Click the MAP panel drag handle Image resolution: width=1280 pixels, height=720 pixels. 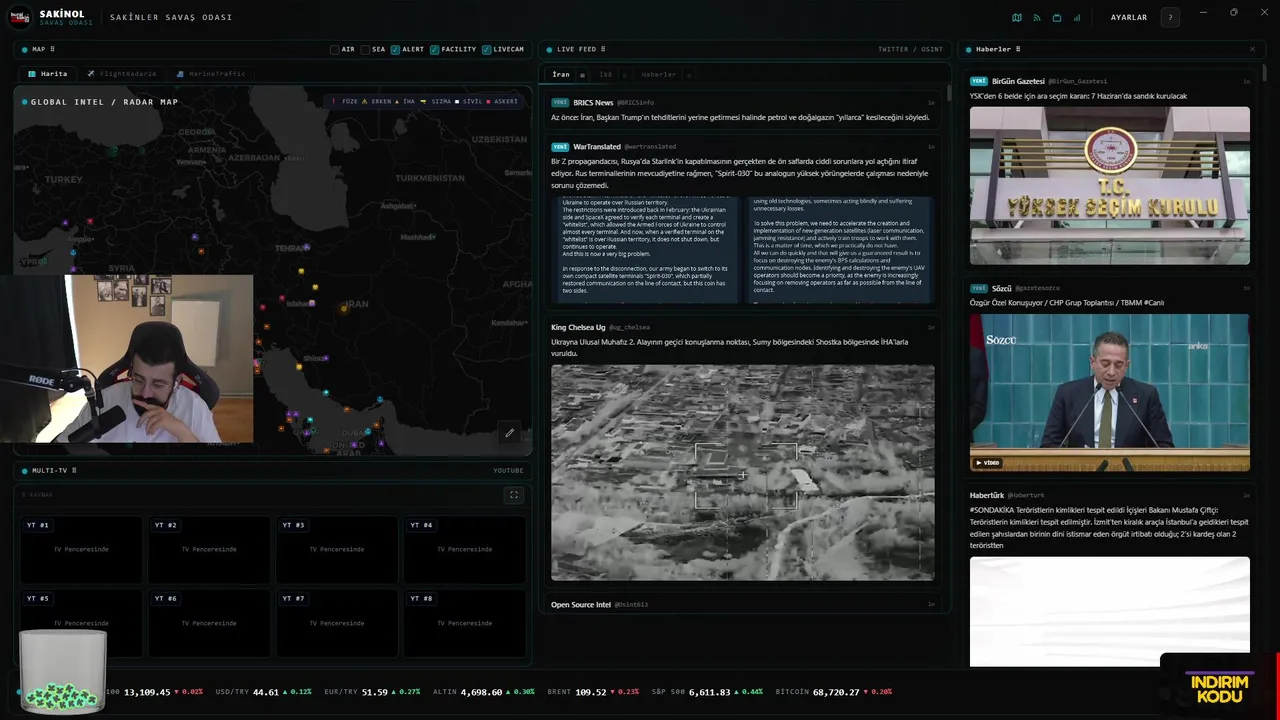52,49
